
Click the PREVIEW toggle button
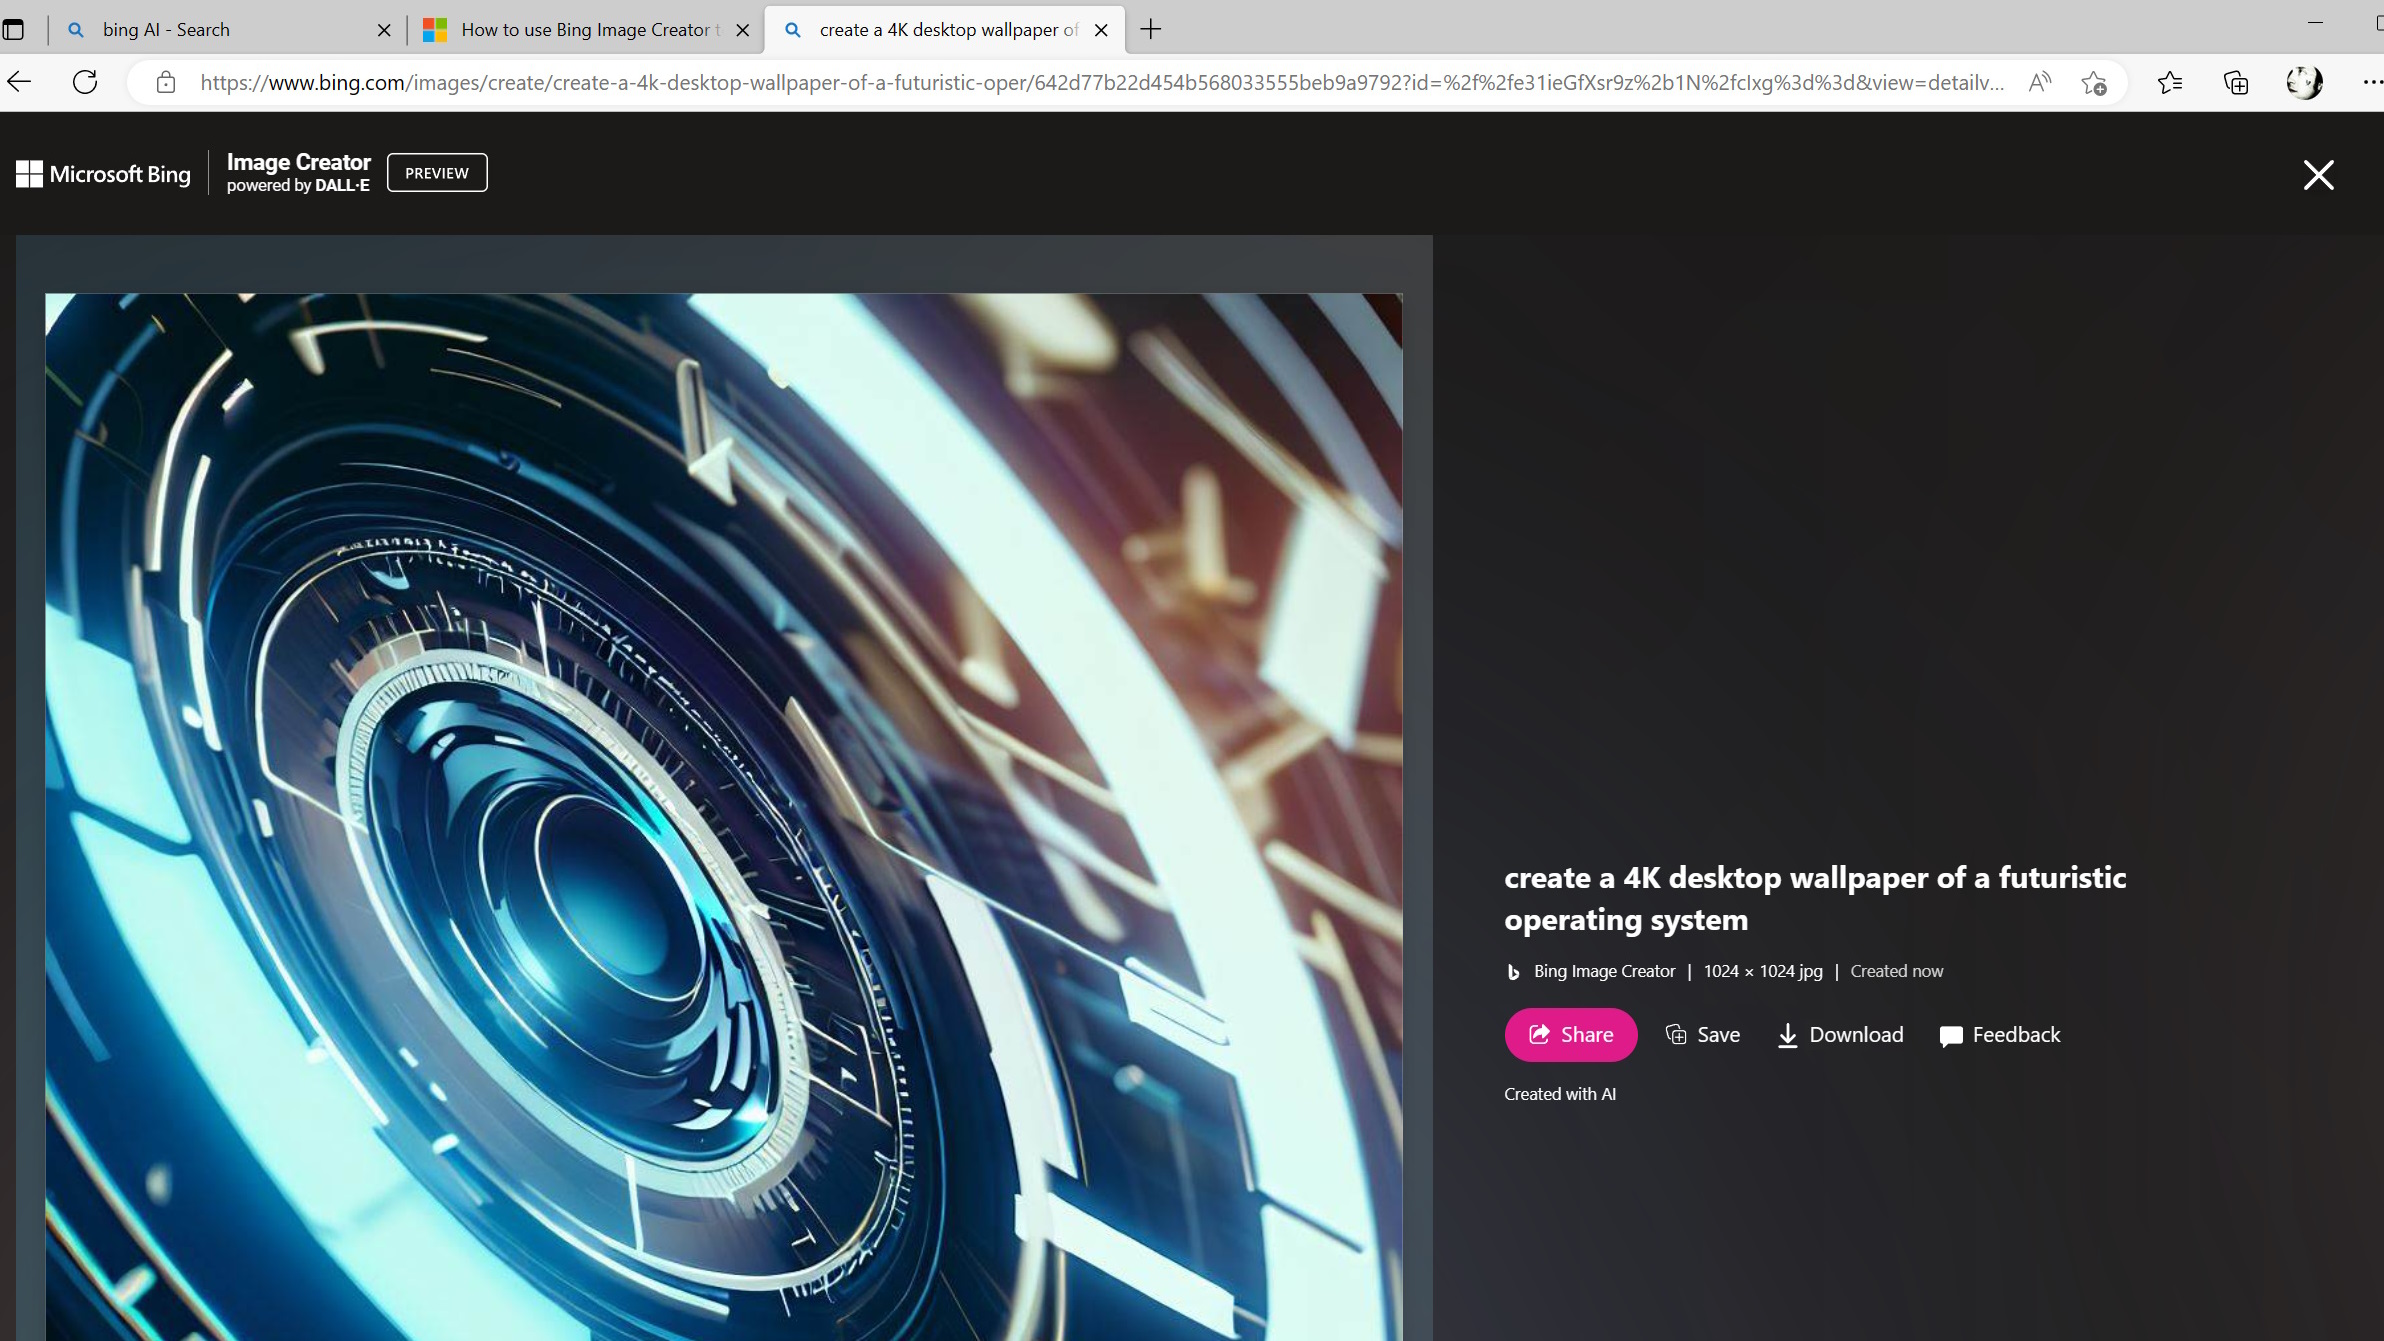click(436, 172)
